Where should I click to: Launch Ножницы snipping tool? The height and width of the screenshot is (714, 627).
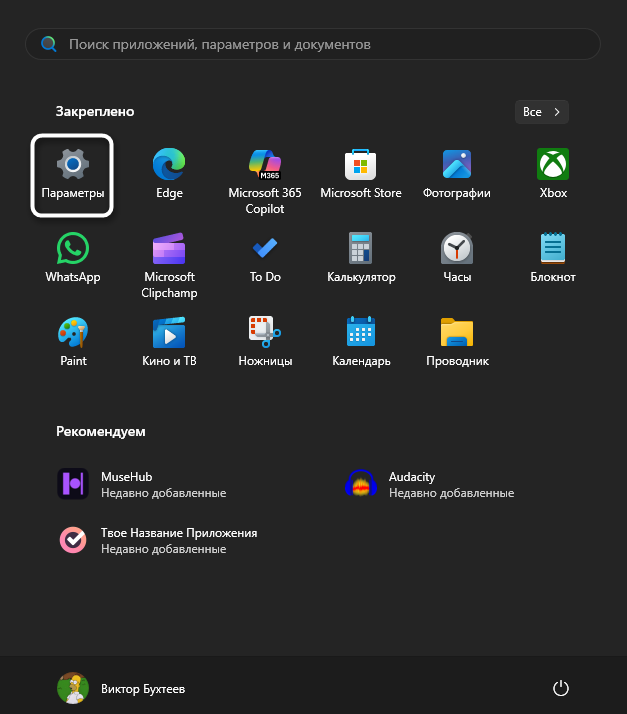[x=265, y=343]
